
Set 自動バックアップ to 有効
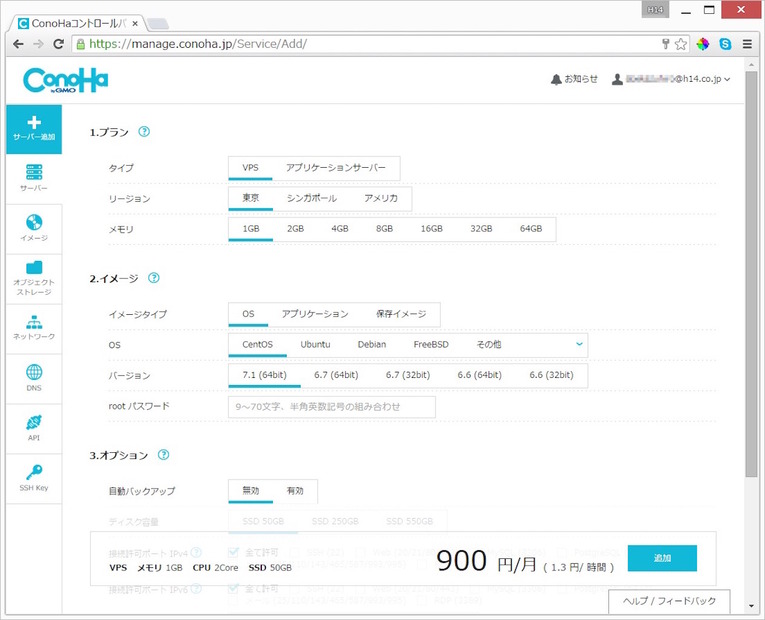click(295, 491)
